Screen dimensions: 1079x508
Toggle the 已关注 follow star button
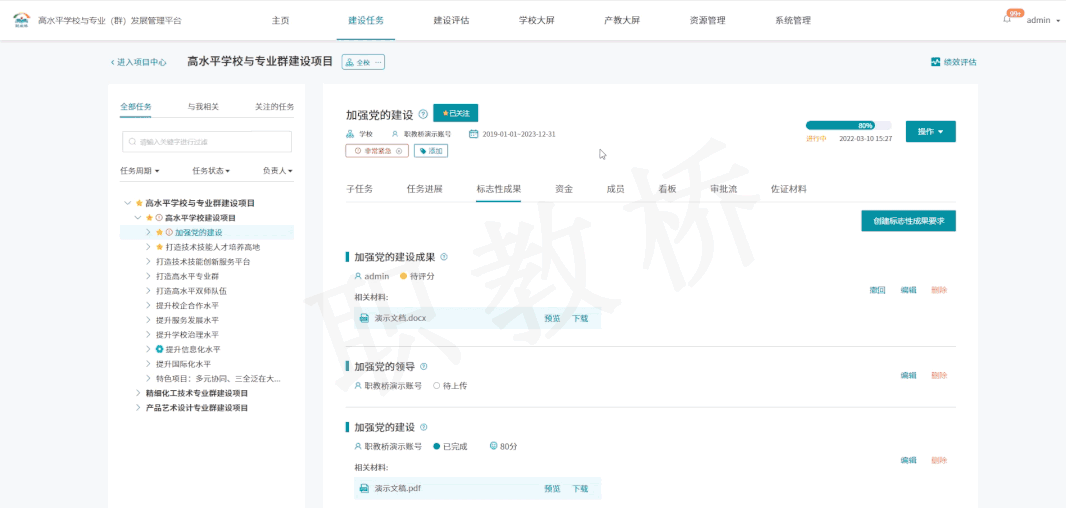click(x=456, y=113)
